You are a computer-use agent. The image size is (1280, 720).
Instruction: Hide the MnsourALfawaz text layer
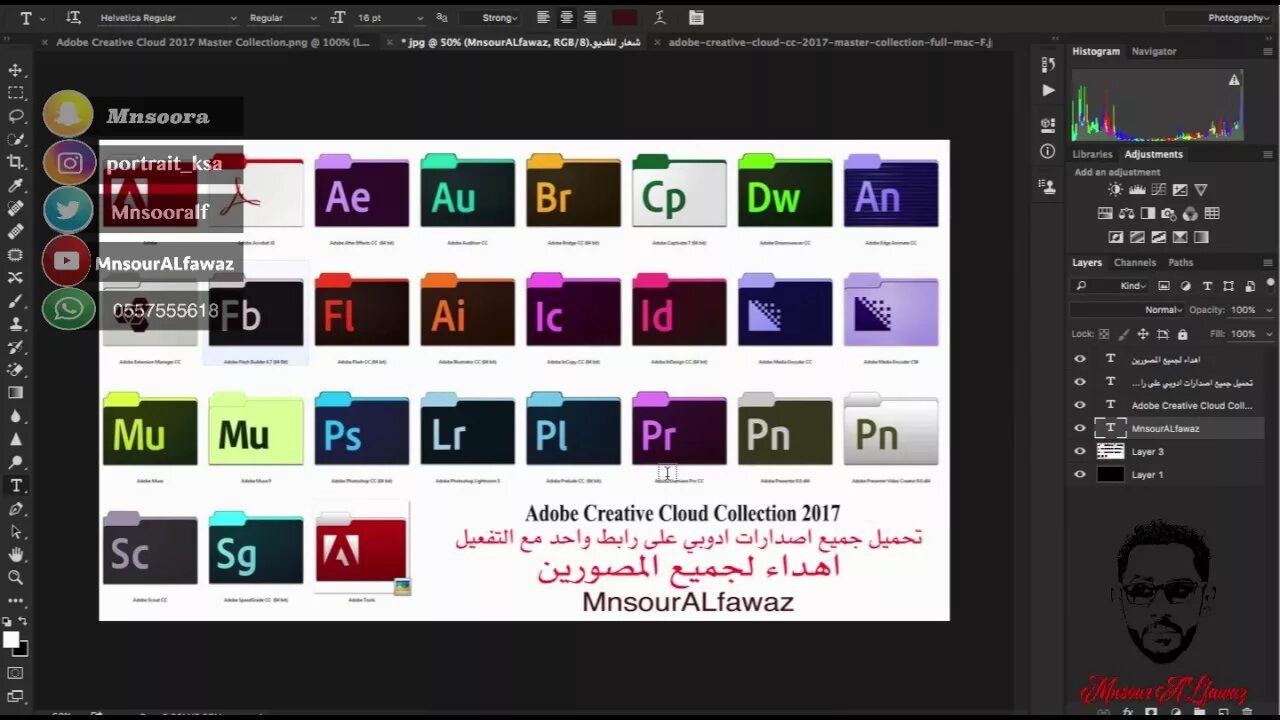point(1080,428)
